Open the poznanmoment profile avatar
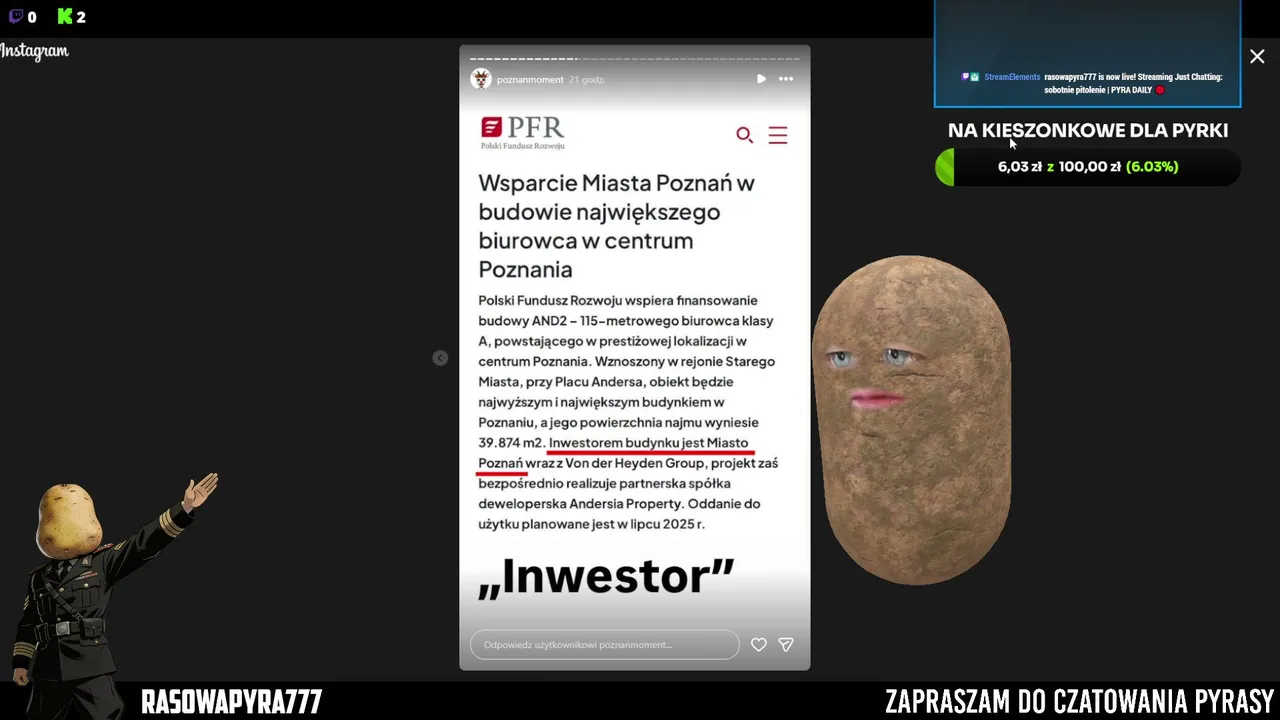1280x720 pixels. [481, 79]
